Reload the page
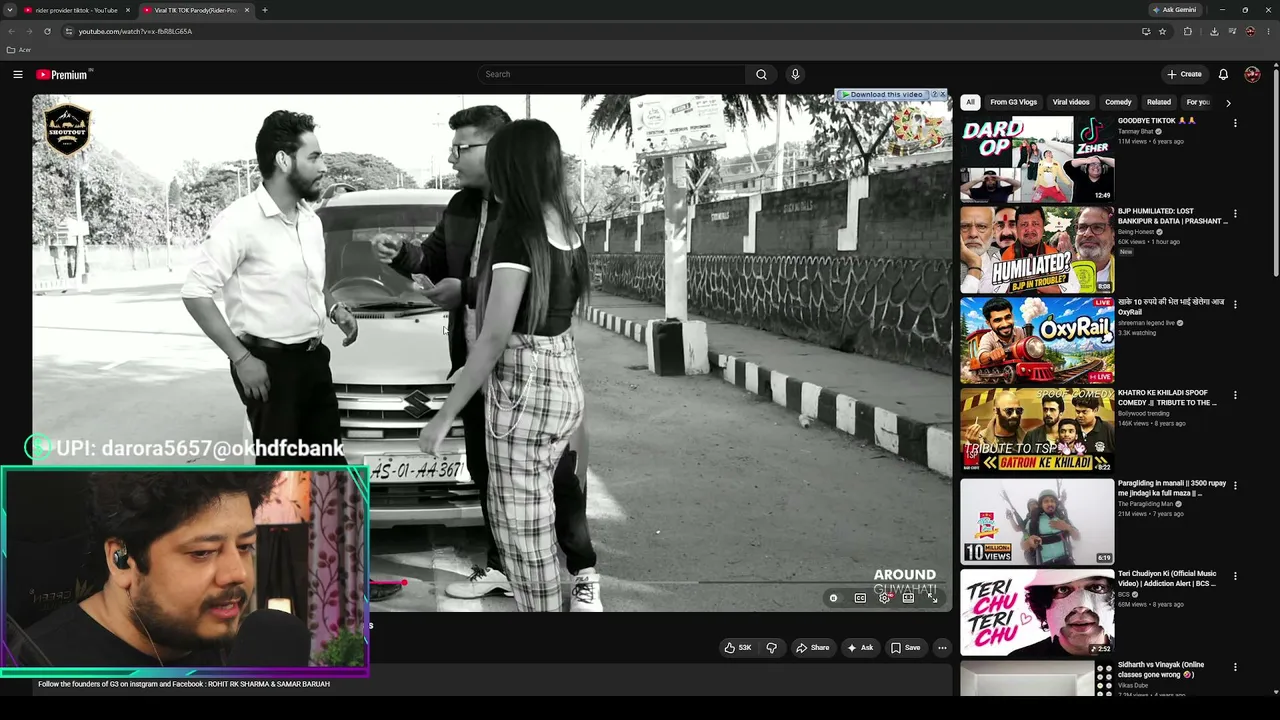1280x720 pixels. coord(47,31)
